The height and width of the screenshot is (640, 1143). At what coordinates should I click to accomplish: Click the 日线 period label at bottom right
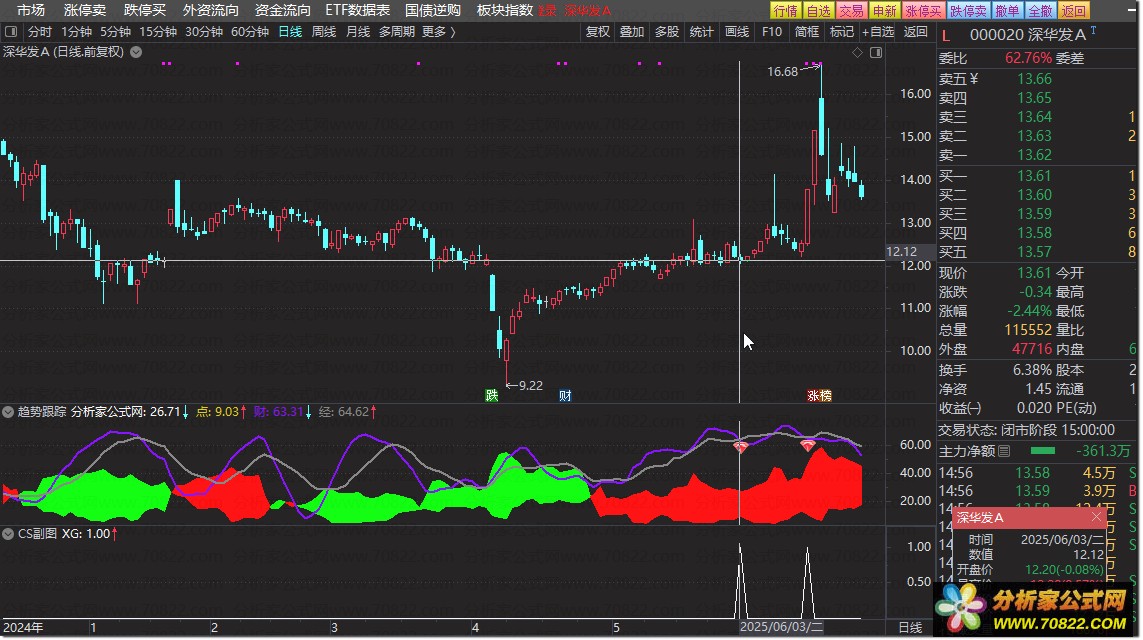910,628
